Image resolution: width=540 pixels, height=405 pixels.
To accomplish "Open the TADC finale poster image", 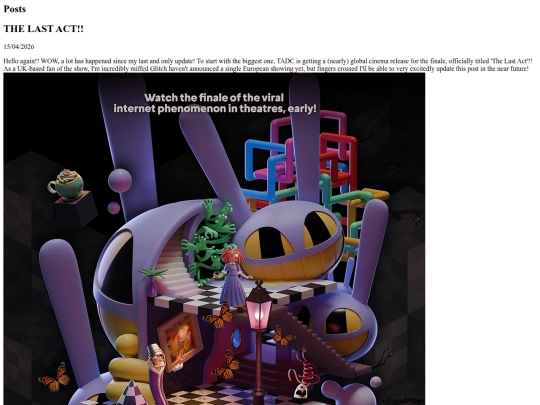I will click(214, 239).
